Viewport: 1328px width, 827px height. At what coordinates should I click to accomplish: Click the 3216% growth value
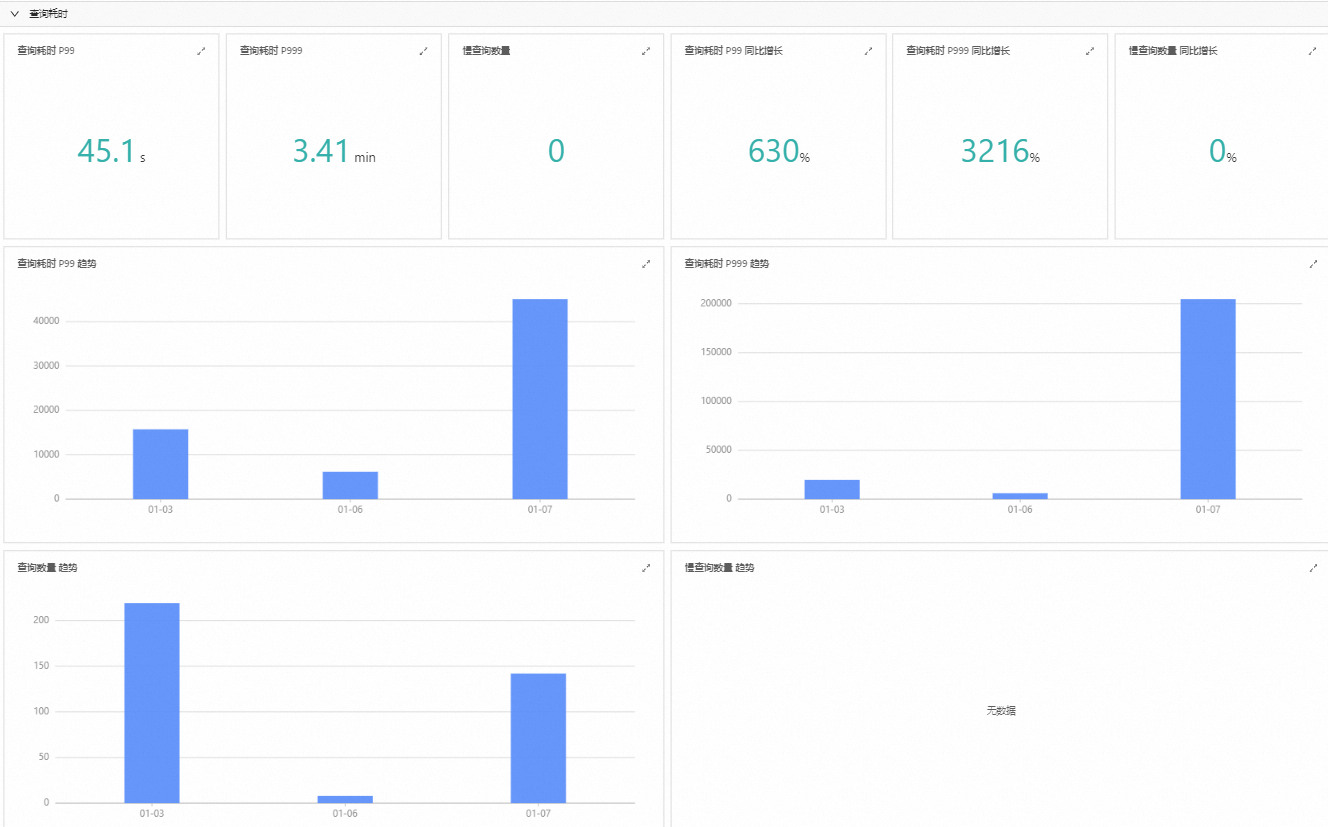1000,151
